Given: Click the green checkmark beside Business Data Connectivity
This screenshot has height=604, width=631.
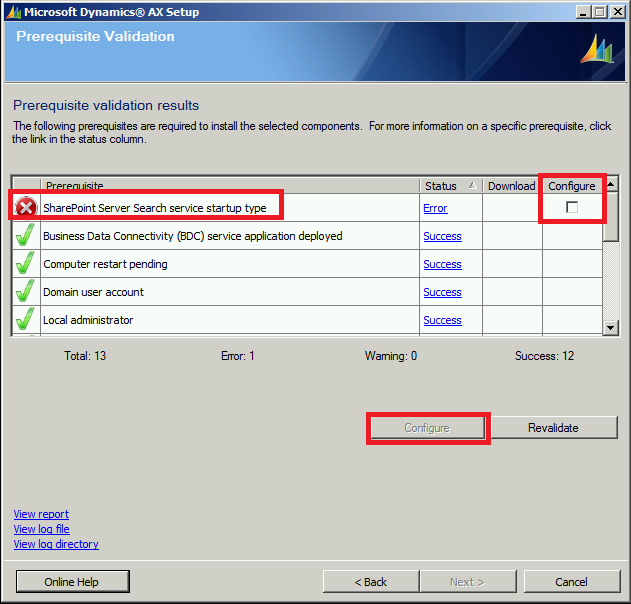Looking at the screenshot, I should 25,235.
